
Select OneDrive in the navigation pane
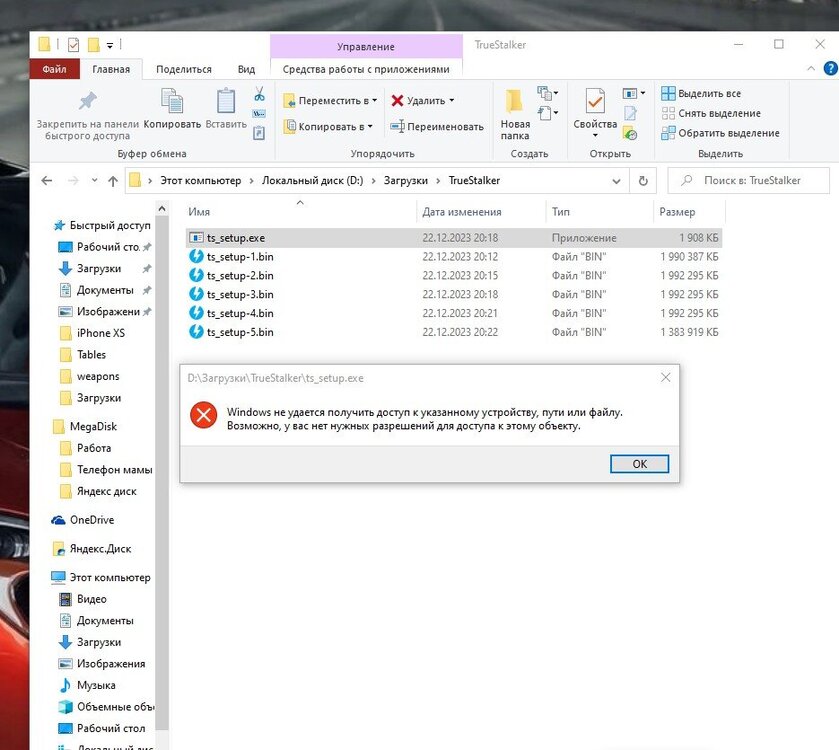(82, 520)
